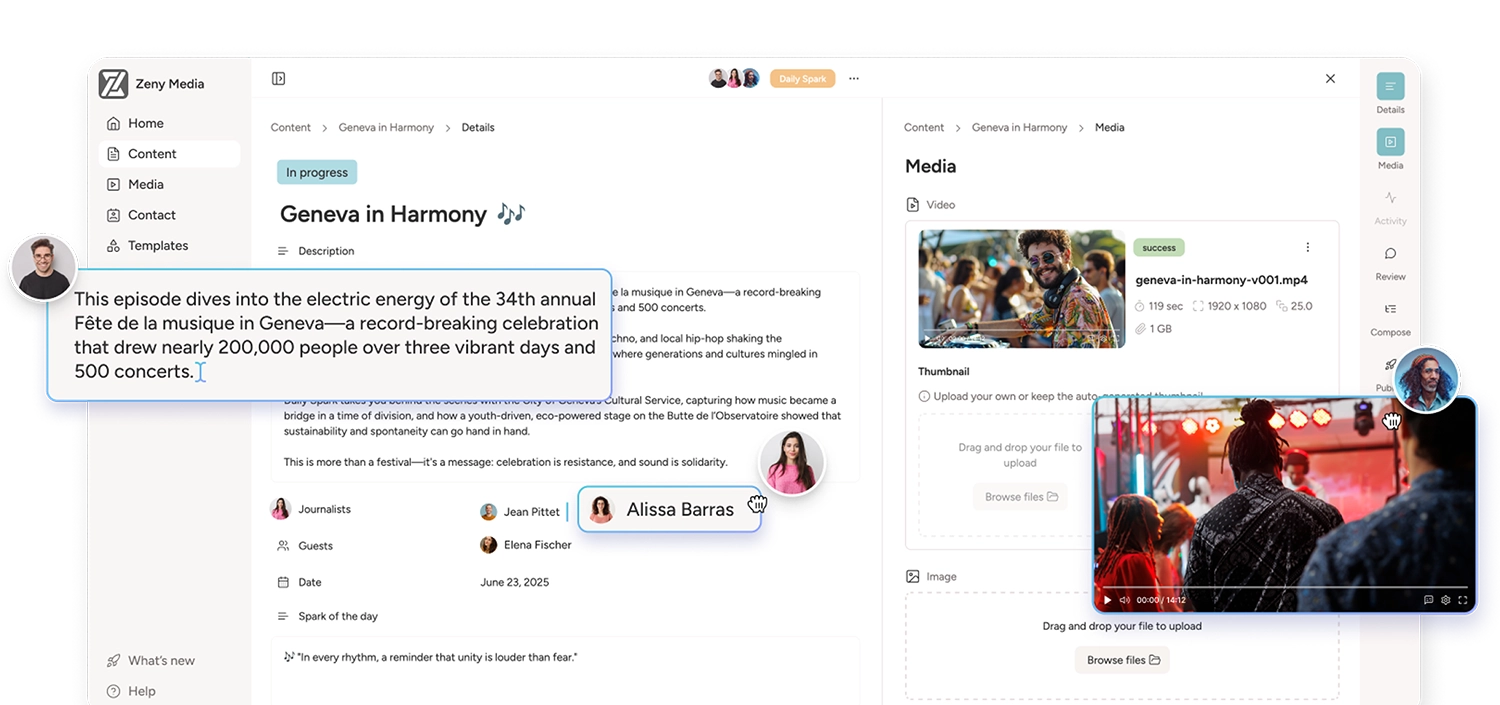Click the 1920 x 1080 resolution icon
Viewport: 1500px width, 705px height.
pos(1198,306)
